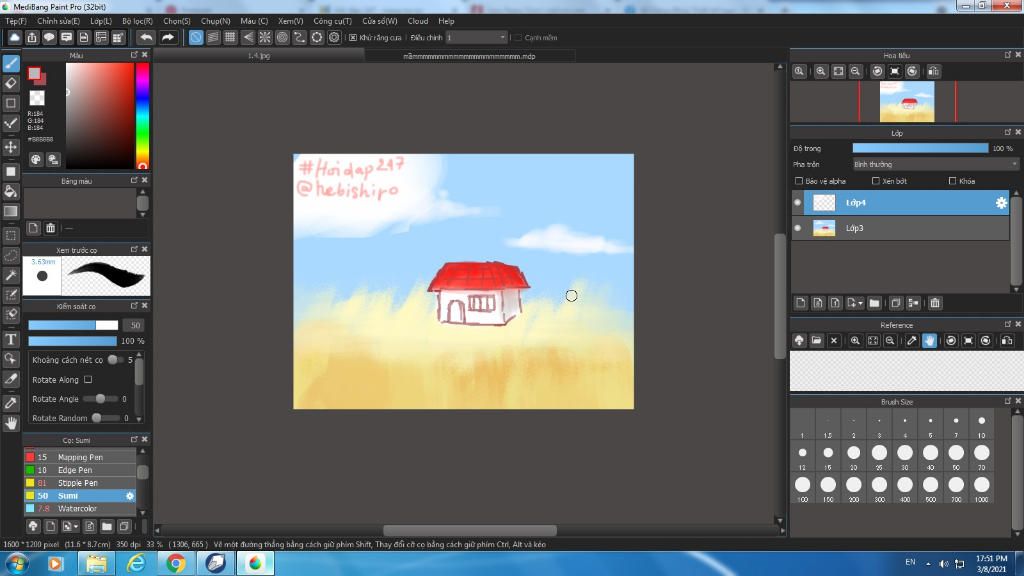
Task: Add a new layer folder
Action: click(874, 303)
